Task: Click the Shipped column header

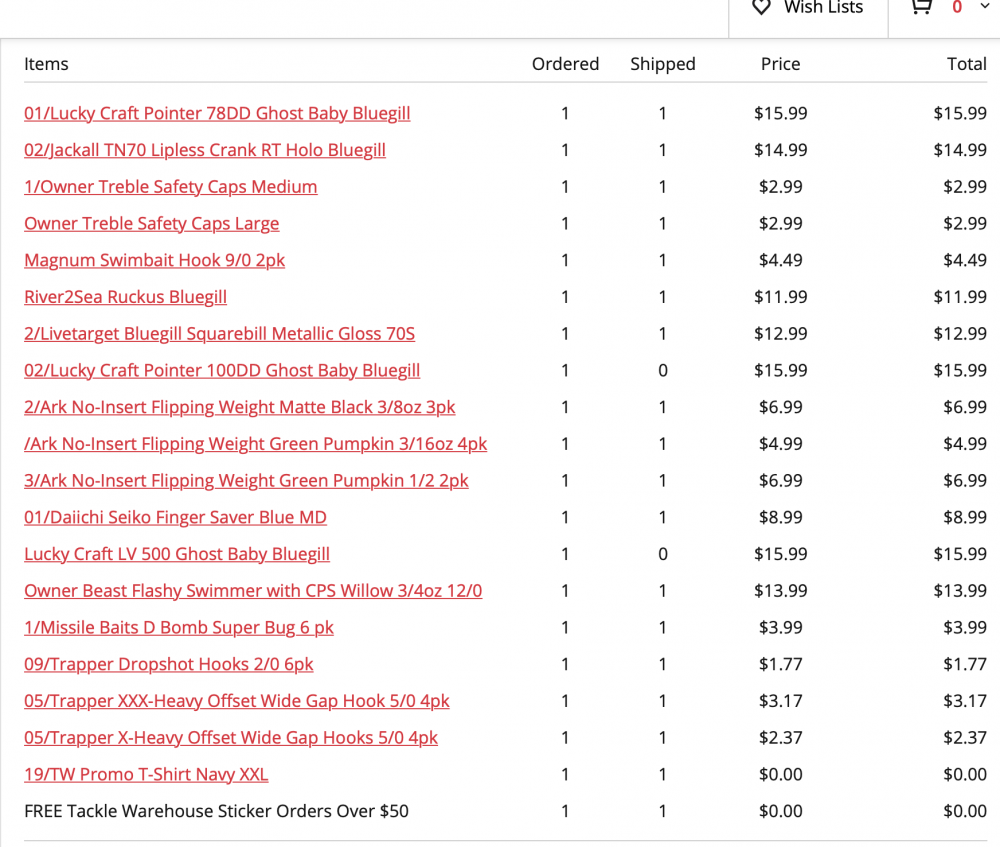Action: [663, 64]
